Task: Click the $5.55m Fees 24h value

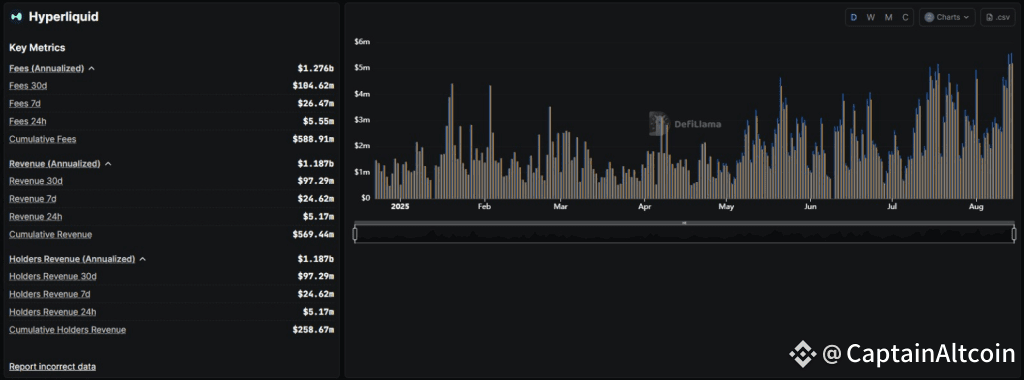Action: click(x=318, y=121)
